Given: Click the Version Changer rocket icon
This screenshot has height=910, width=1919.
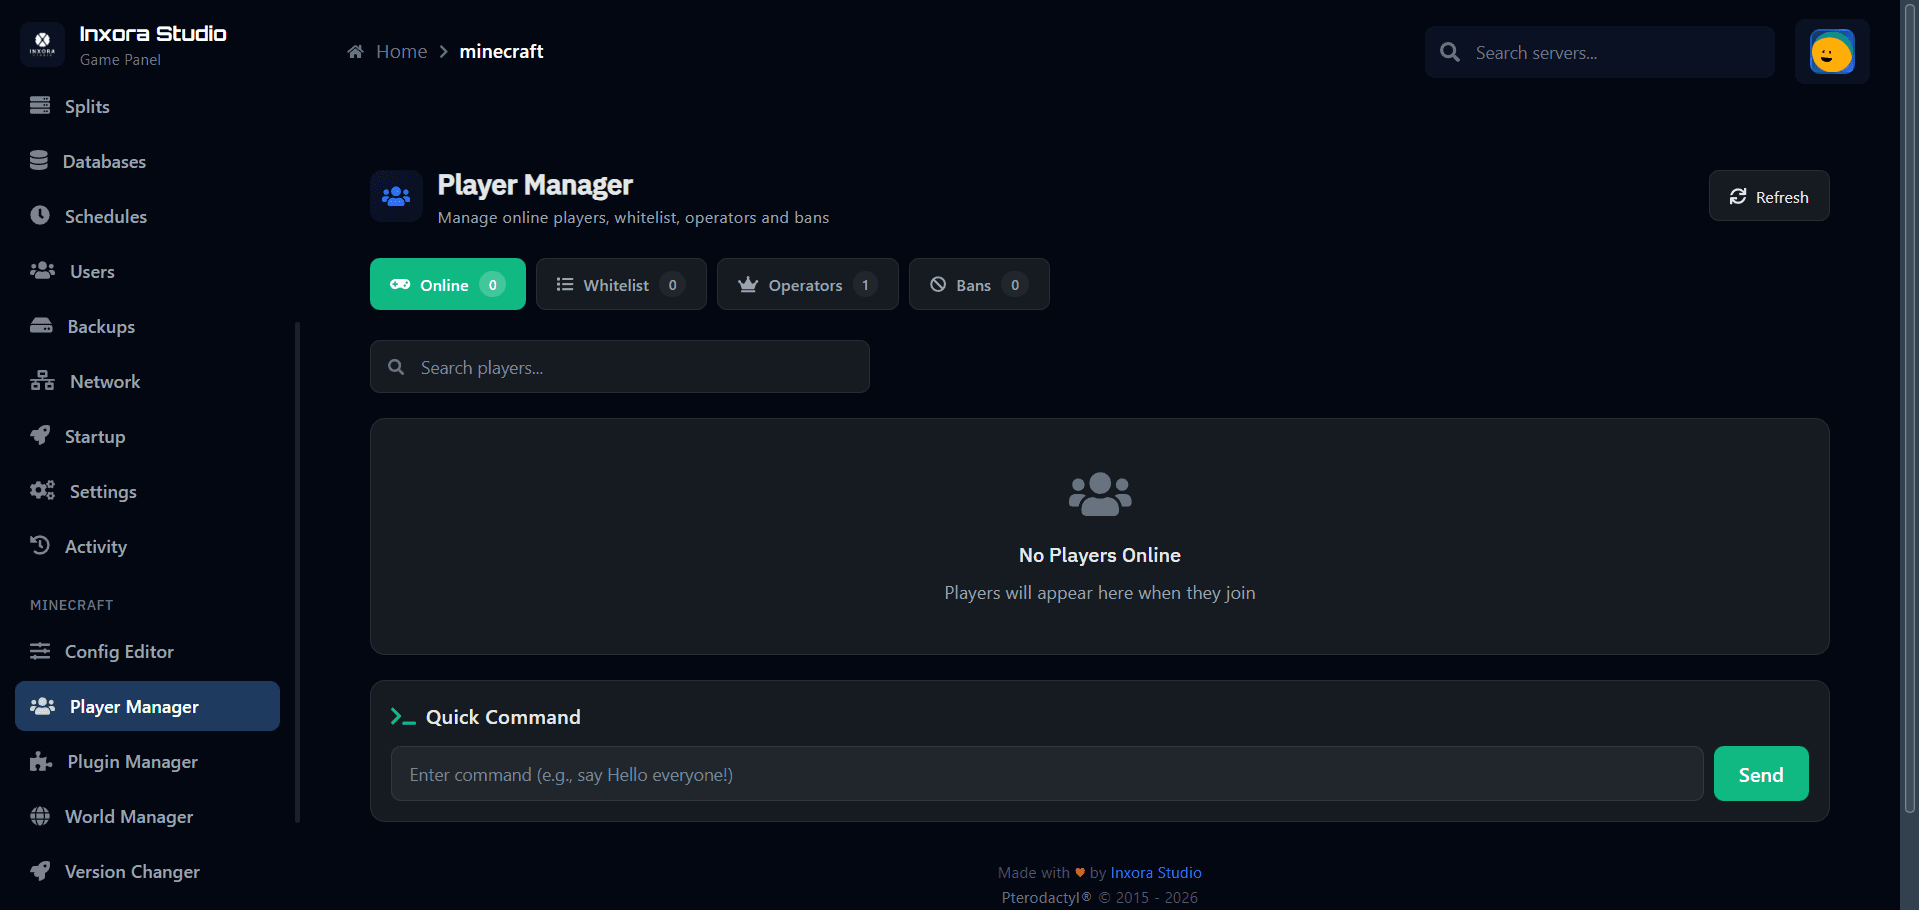Looking at the screenshot, I should [40, 871].
